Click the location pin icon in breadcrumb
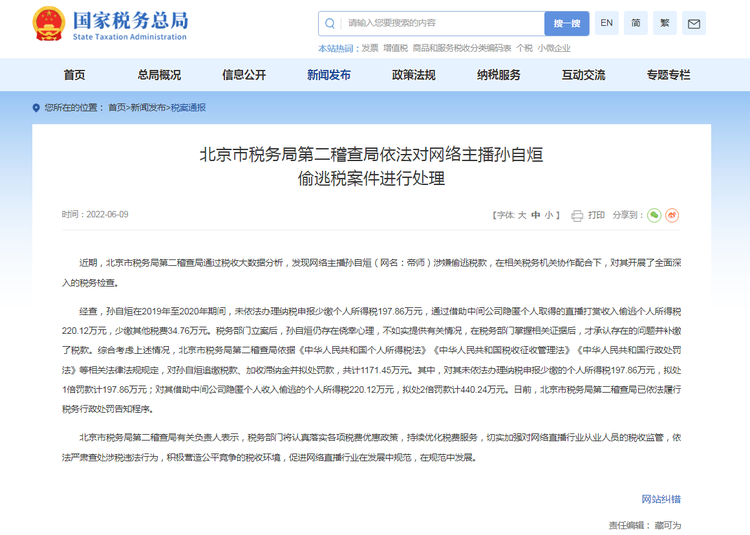750x535 pixels. click(37, 107)
